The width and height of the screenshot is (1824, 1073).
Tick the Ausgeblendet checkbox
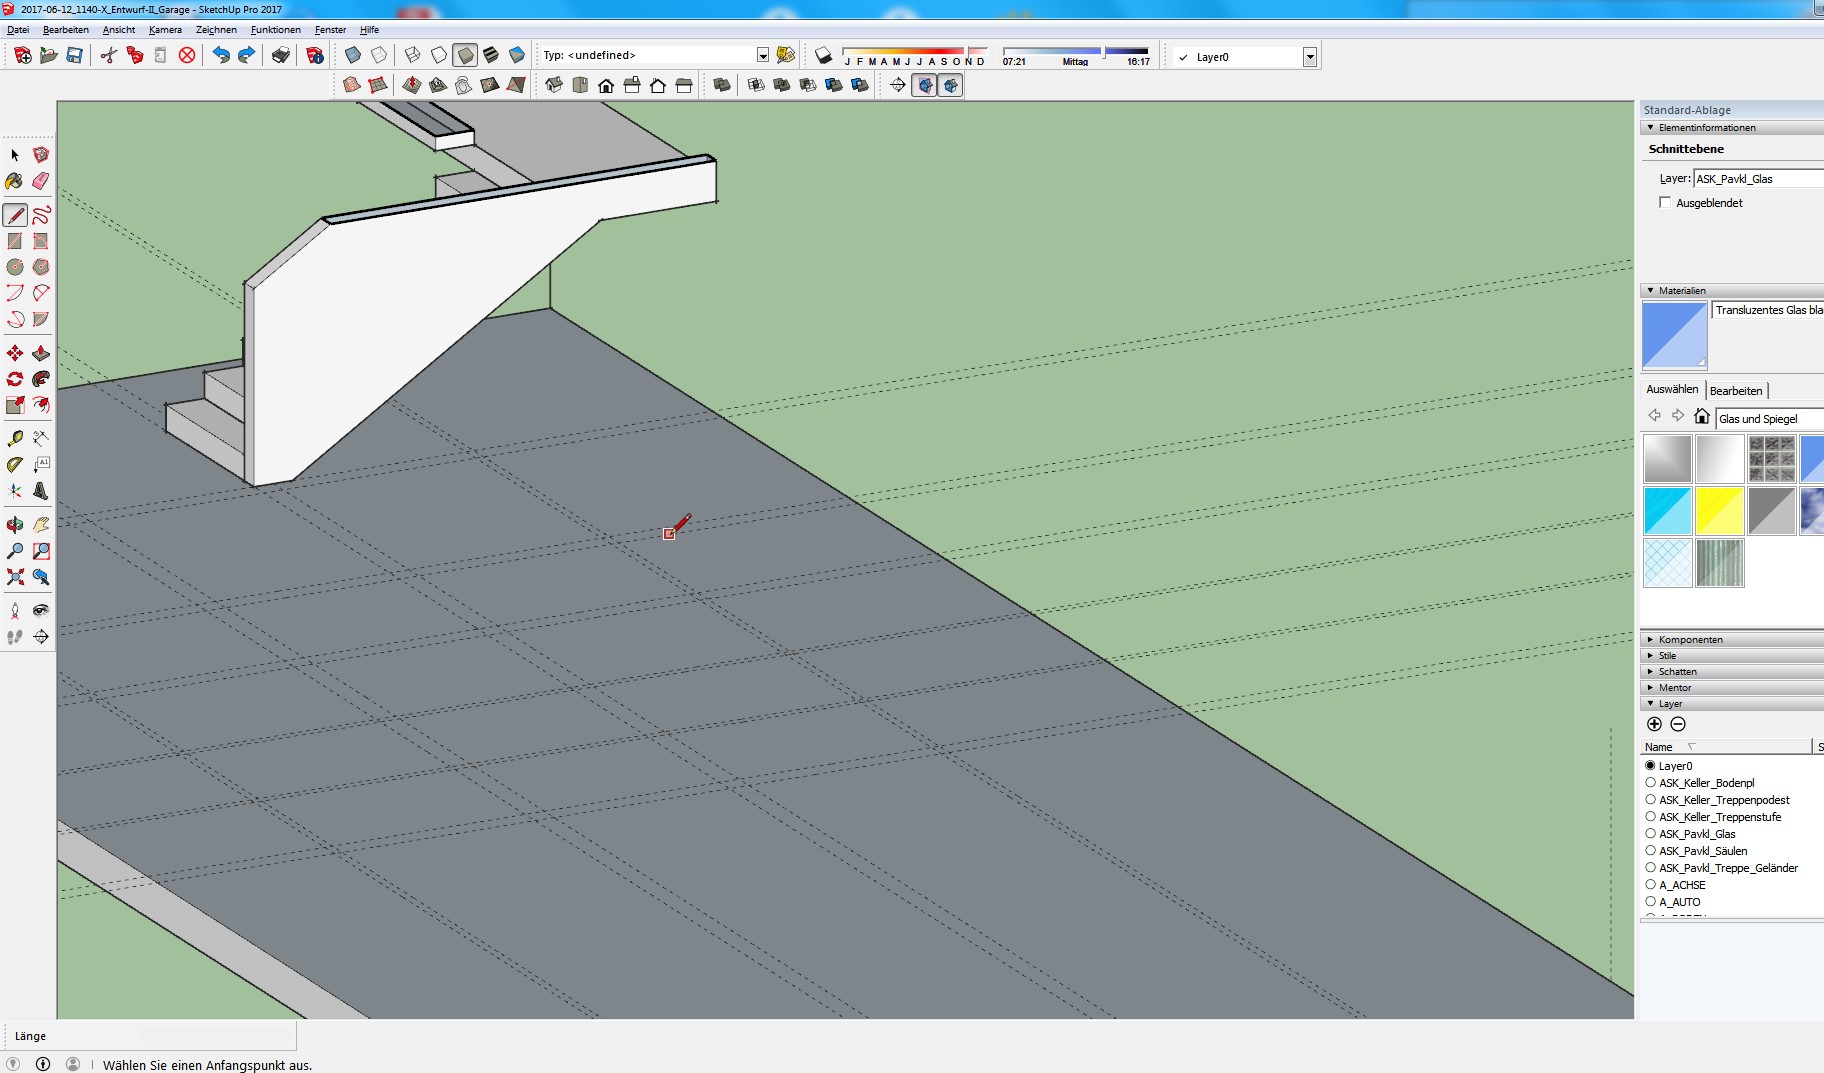(1665, 203)
